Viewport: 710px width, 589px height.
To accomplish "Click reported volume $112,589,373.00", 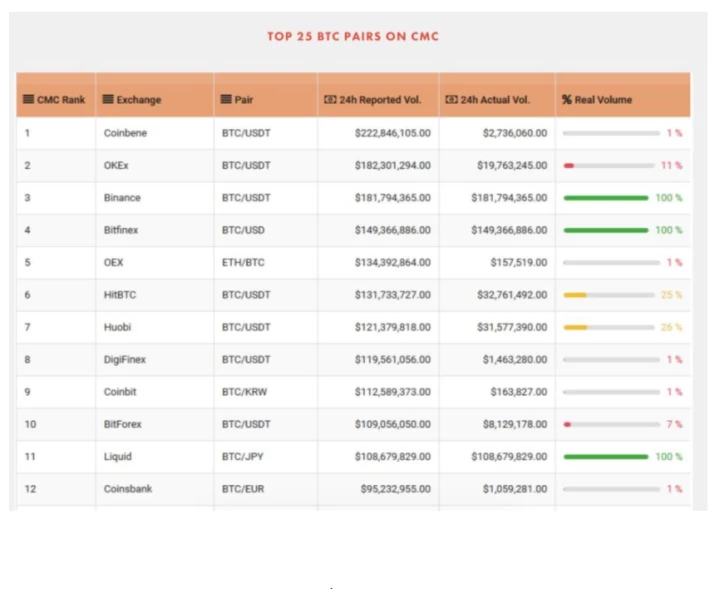I will tap(393, 392).
